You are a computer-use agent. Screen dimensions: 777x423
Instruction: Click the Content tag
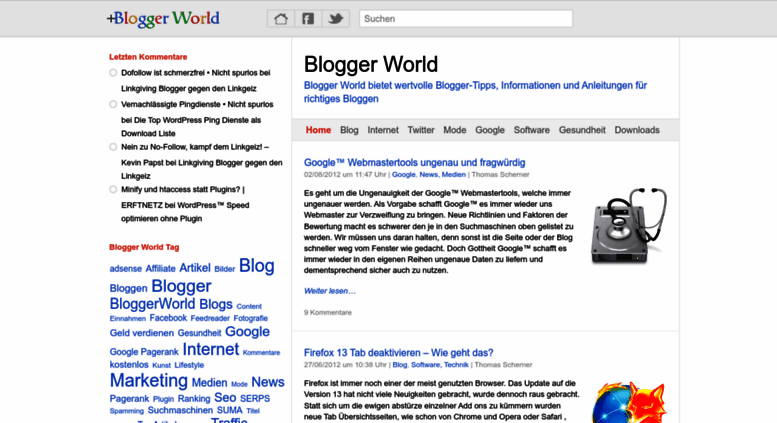pyautogui.click(x=249, y=307)
